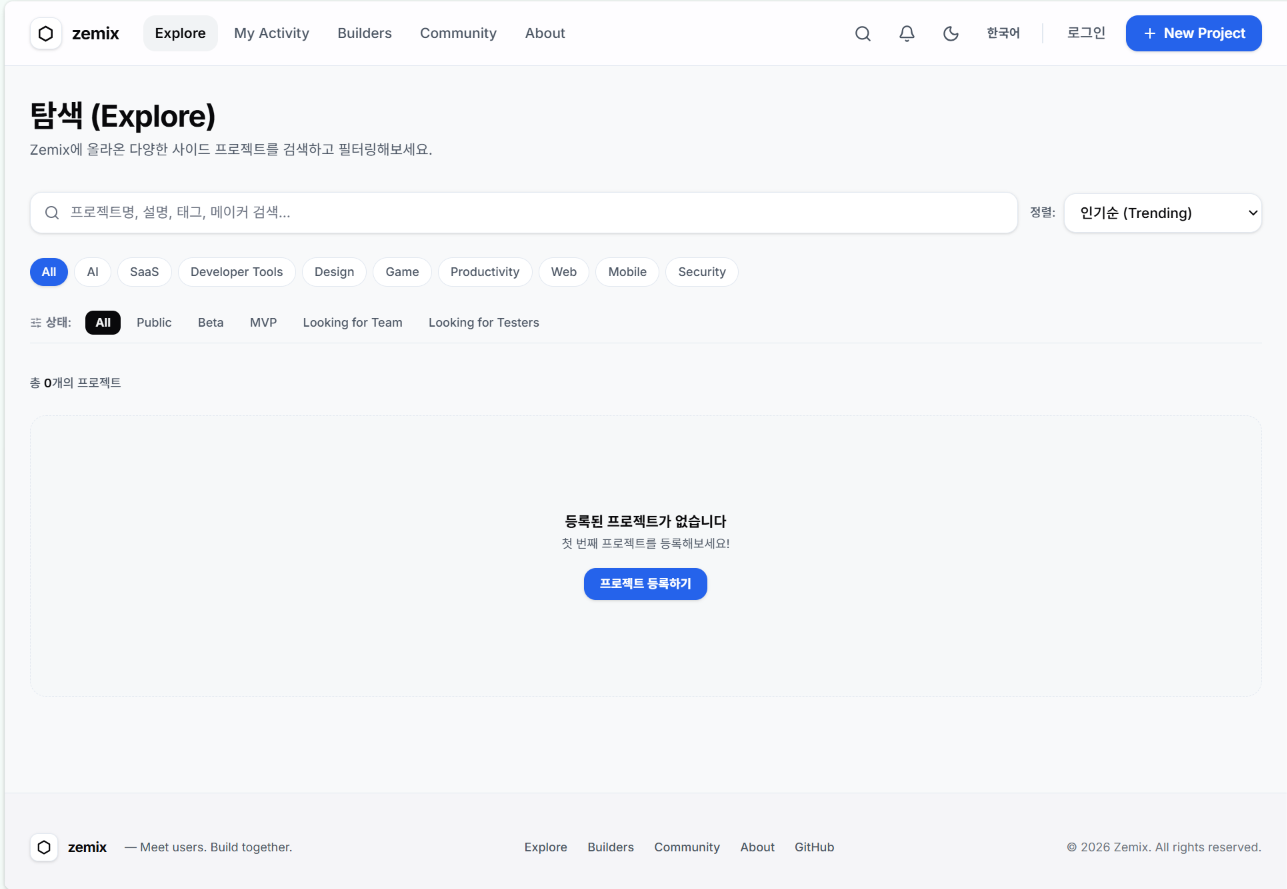Open notifications via the bell icon
Image resolution: width=1287 pixels, height=889 pixels.
click(x=907, y=33)
